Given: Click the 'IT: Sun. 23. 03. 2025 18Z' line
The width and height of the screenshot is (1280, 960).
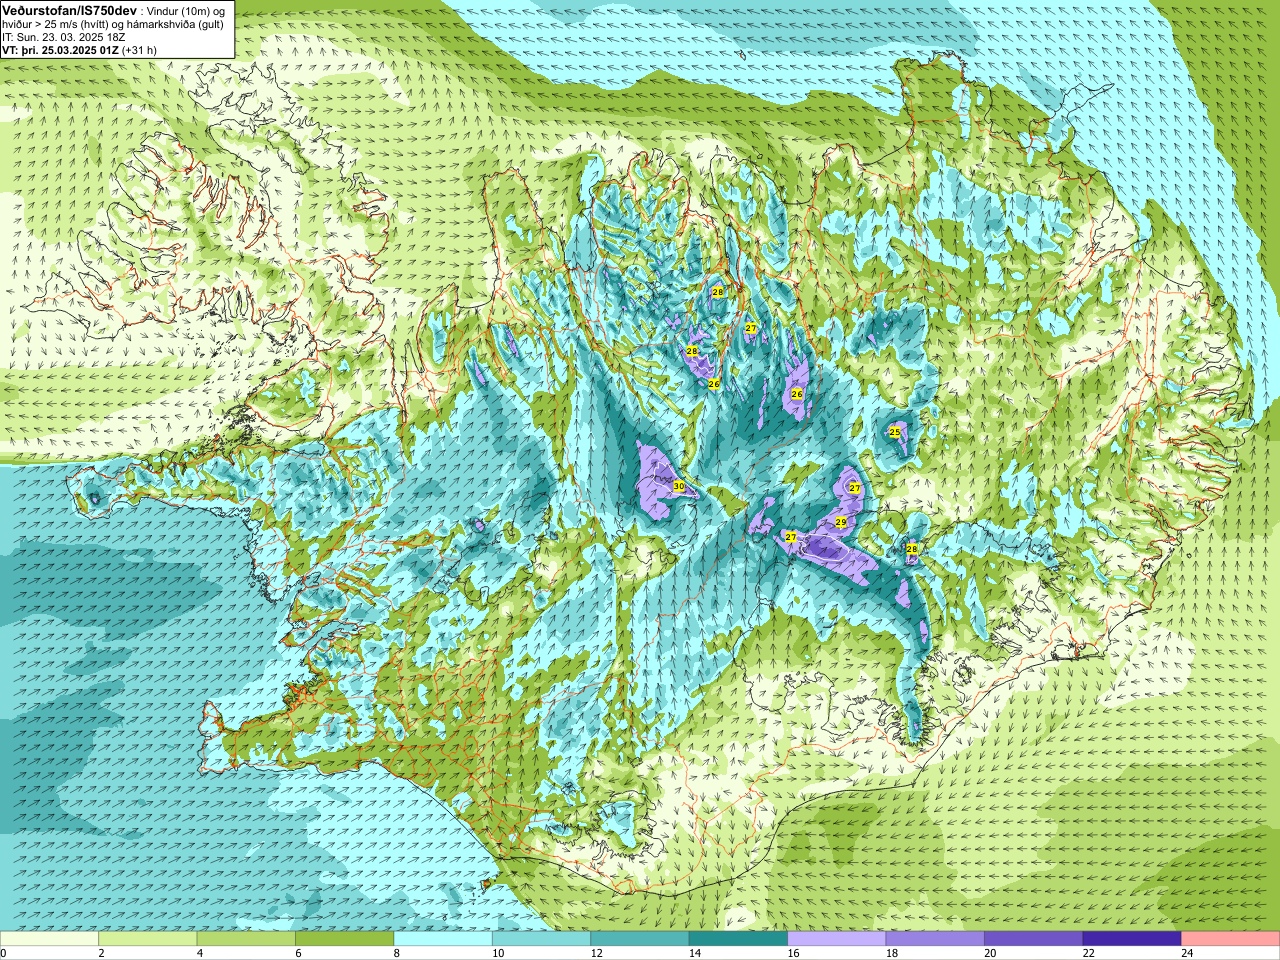Looking at the screenshot, I should coord(63,37).
